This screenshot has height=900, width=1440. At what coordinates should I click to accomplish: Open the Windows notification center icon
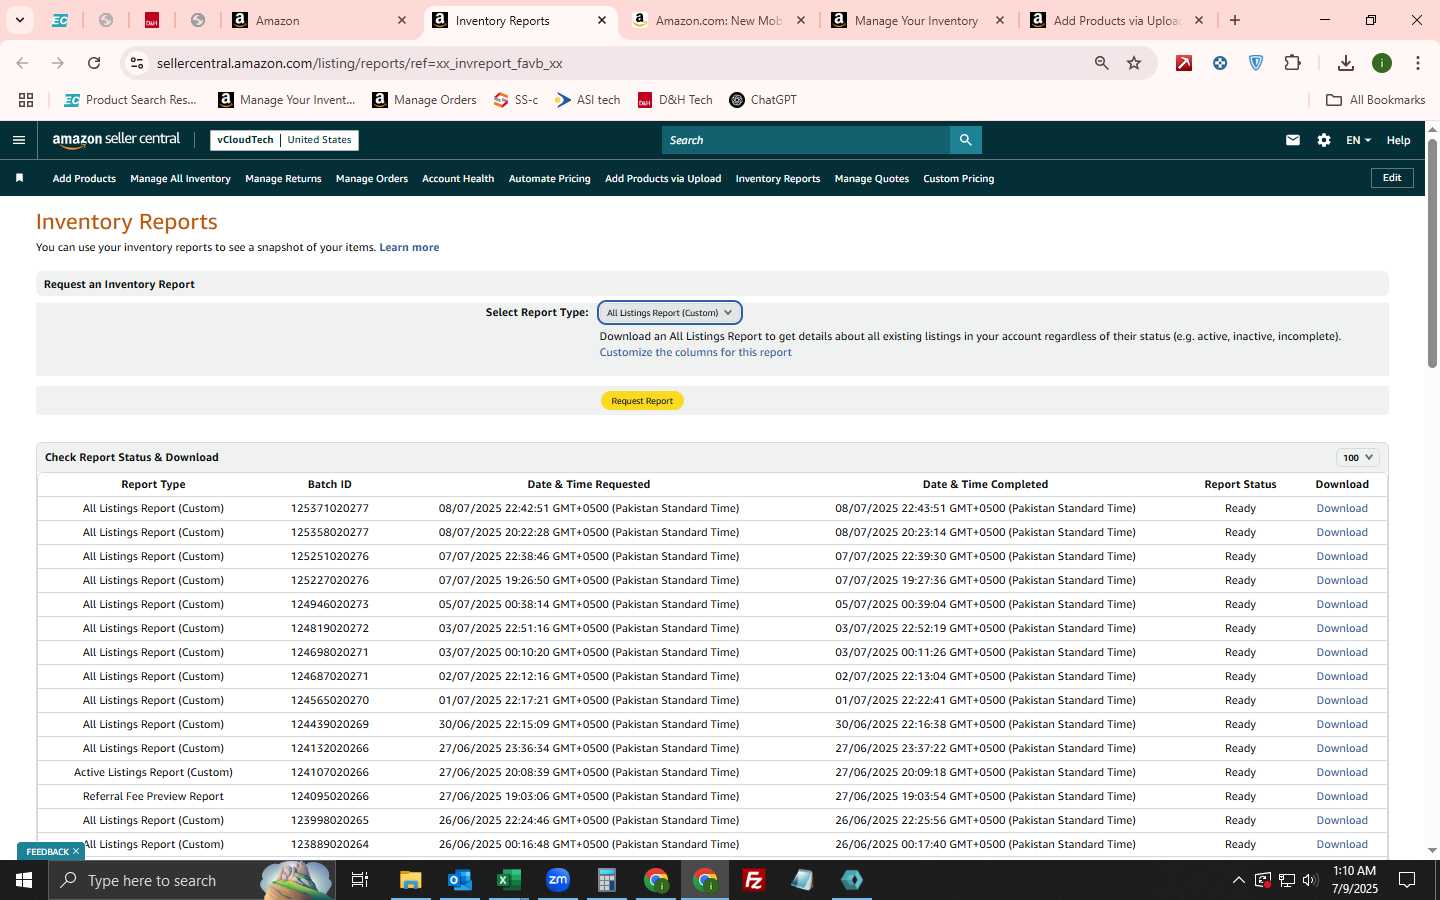tap(1407, 880)
